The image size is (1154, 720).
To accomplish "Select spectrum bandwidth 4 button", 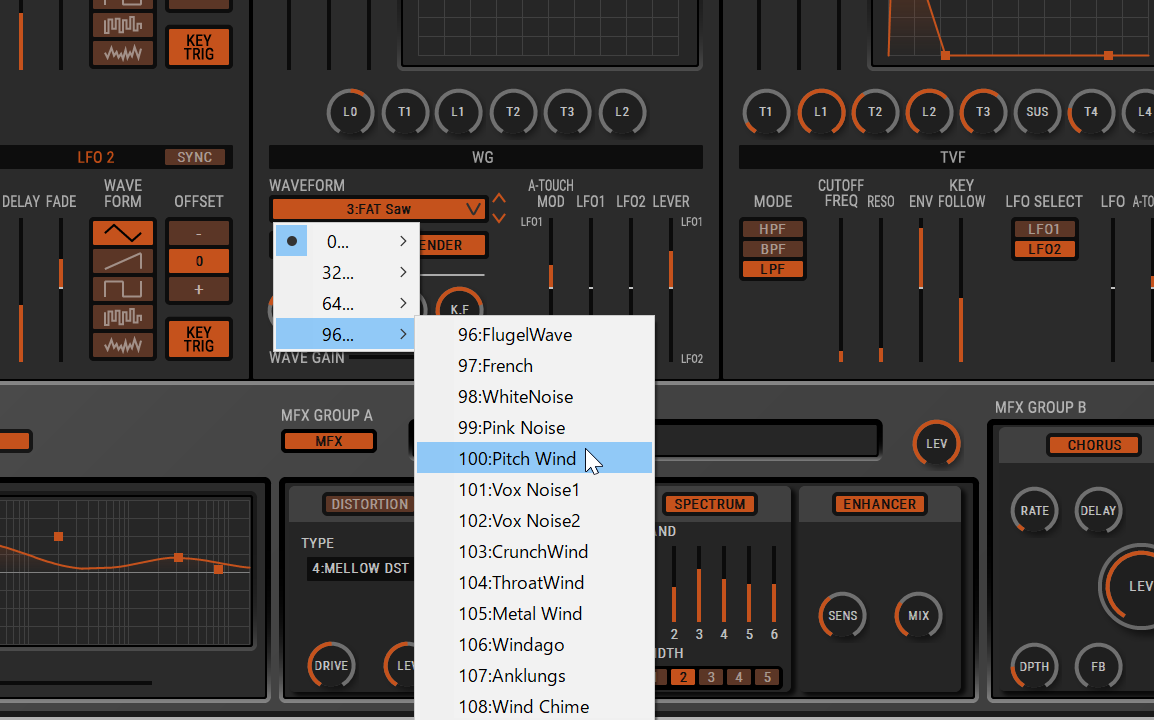I will click(x=739, y=677).
